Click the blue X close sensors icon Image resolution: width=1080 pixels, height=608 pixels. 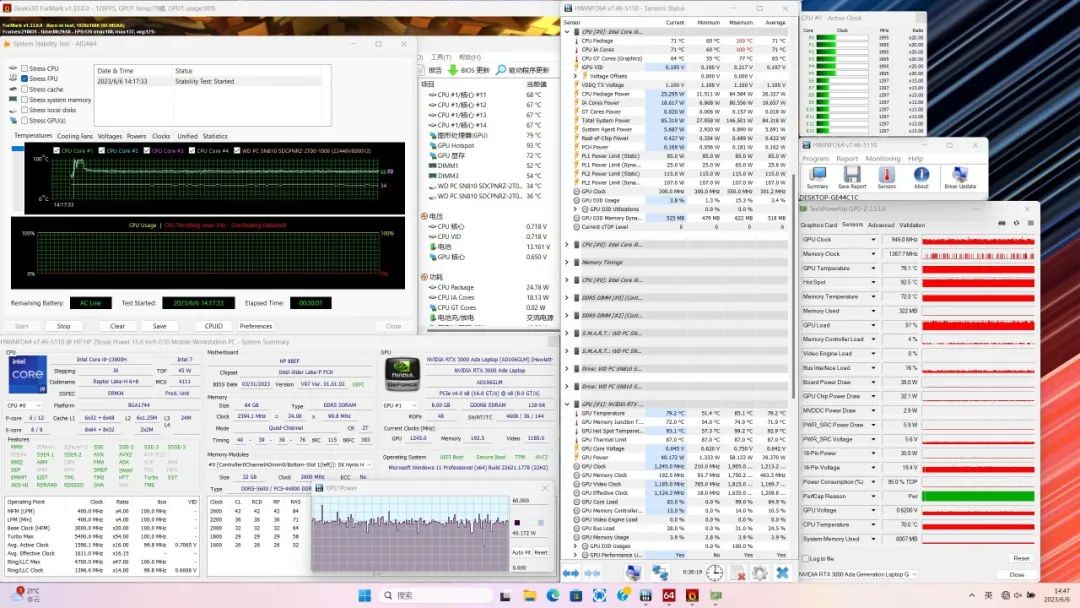coord(784,573)
